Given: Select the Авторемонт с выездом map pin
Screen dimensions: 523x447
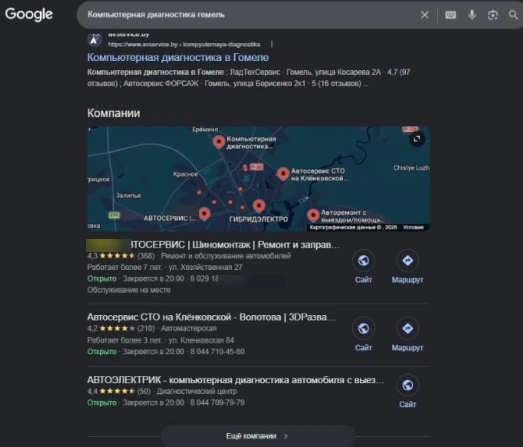Looking at the screenshot, I should click(x=313, y=215).
